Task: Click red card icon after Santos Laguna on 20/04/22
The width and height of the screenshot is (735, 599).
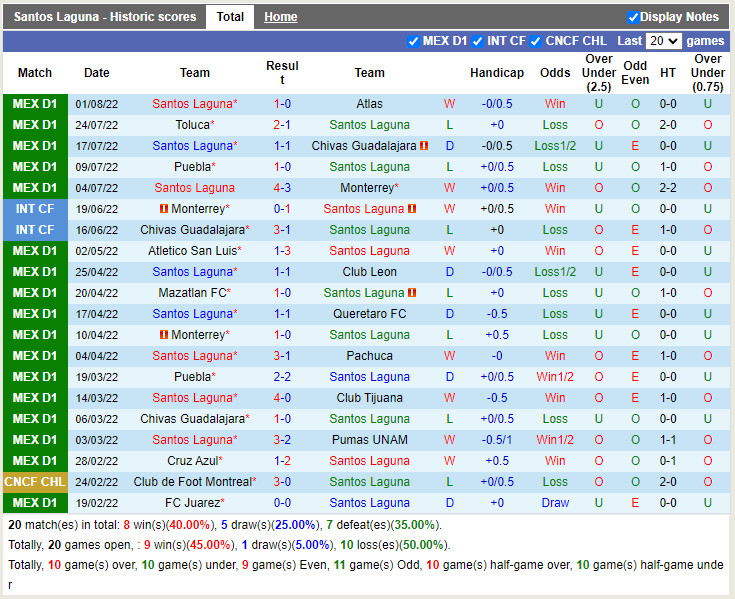Action: coord(412,293)
